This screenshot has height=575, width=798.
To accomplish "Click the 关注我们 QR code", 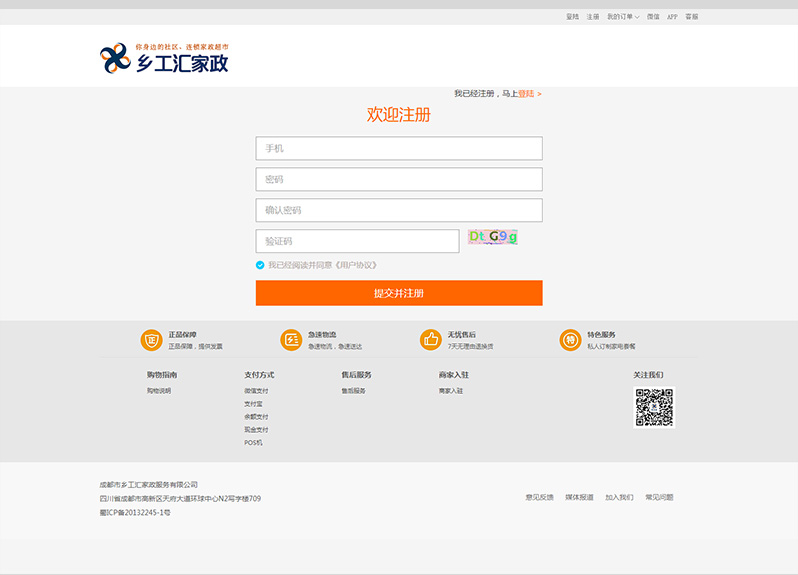I will pos(654,407).
